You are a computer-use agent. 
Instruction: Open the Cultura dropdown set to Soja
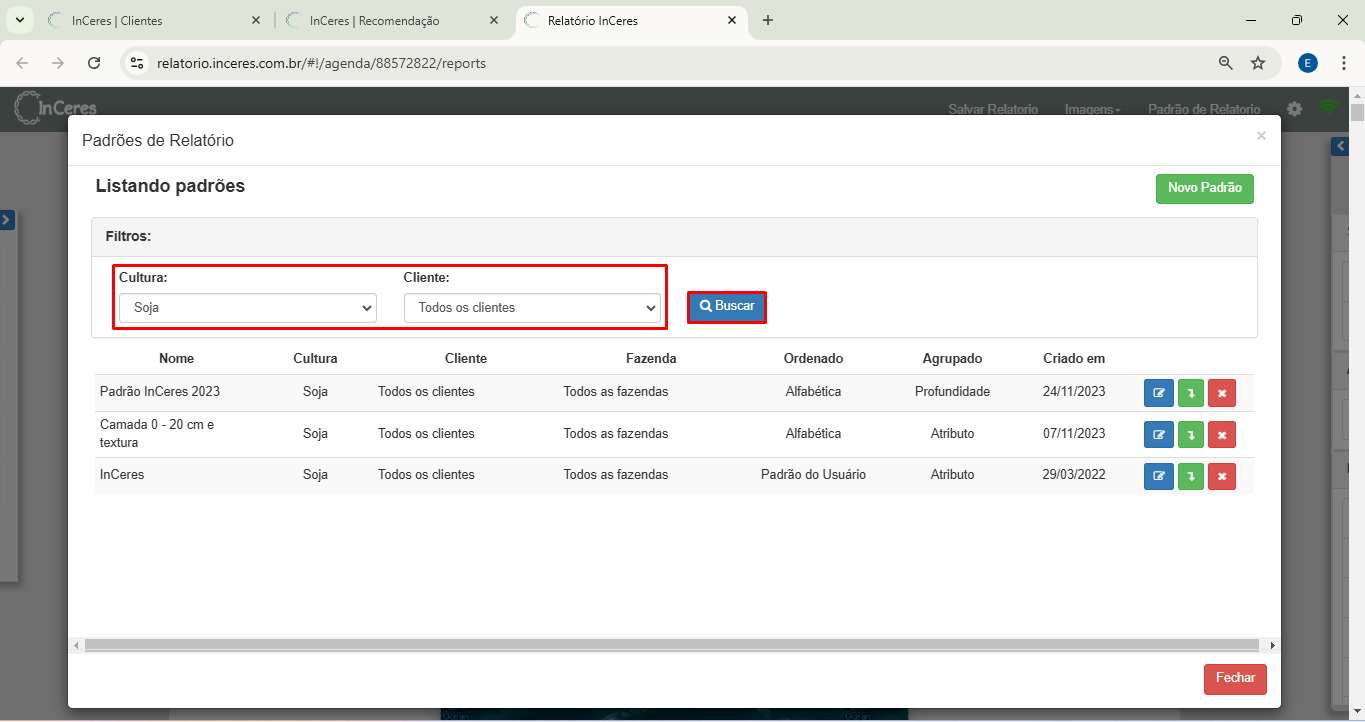(248, 308)
